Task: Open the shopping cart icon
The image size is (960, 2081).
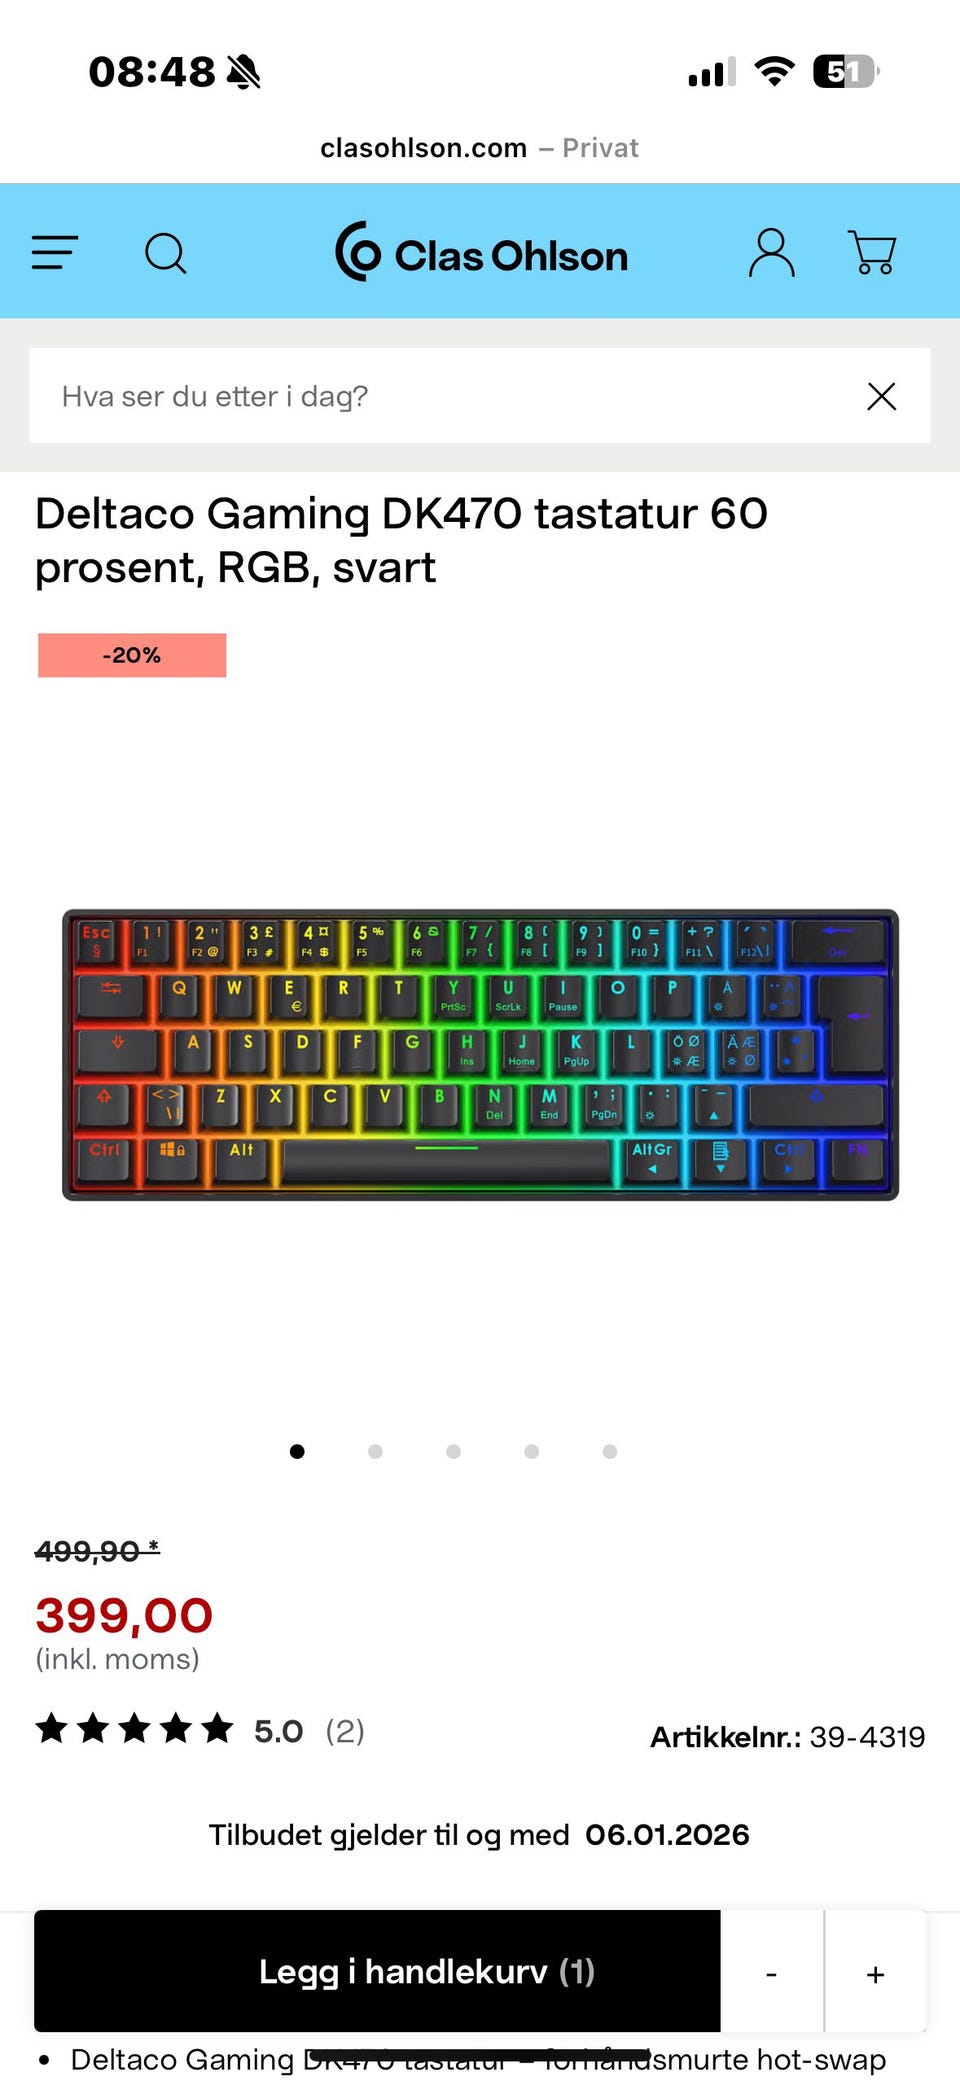Action: coord(872,252)
